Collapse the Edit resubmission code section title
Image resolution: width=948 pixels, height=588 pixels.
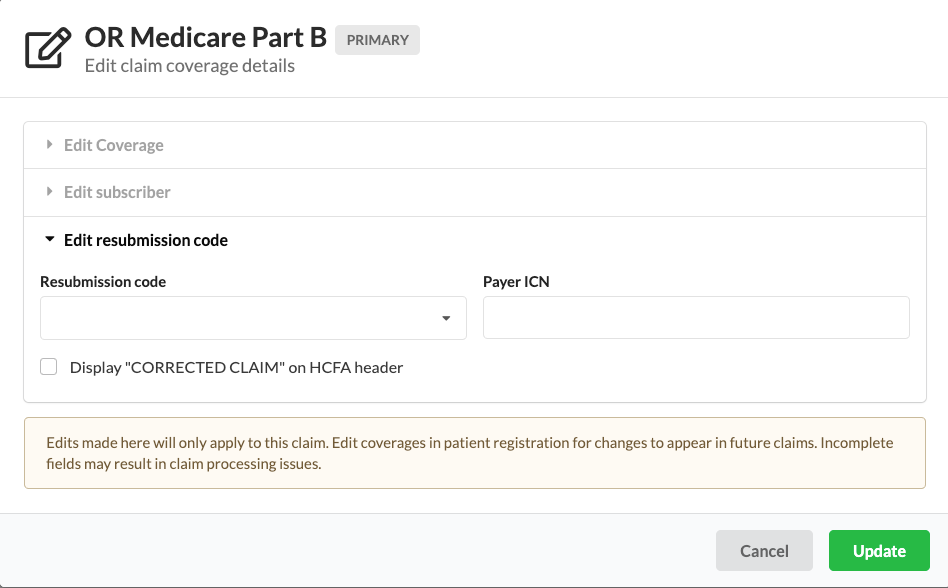[146, 240]
